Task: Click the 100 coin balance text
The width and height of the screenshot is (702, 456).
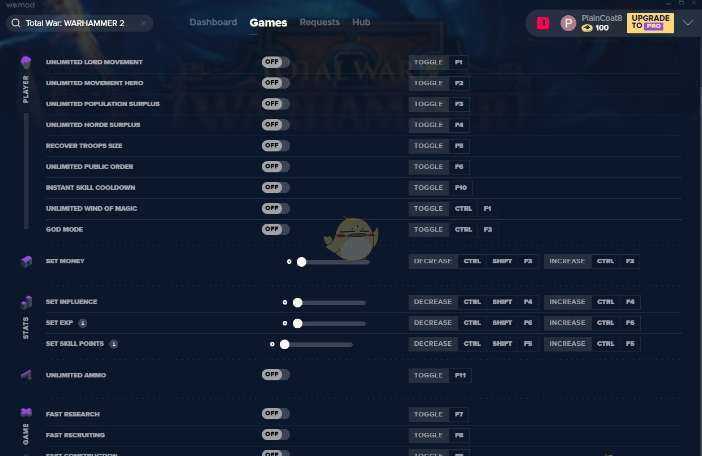Action: click(602, 28)
